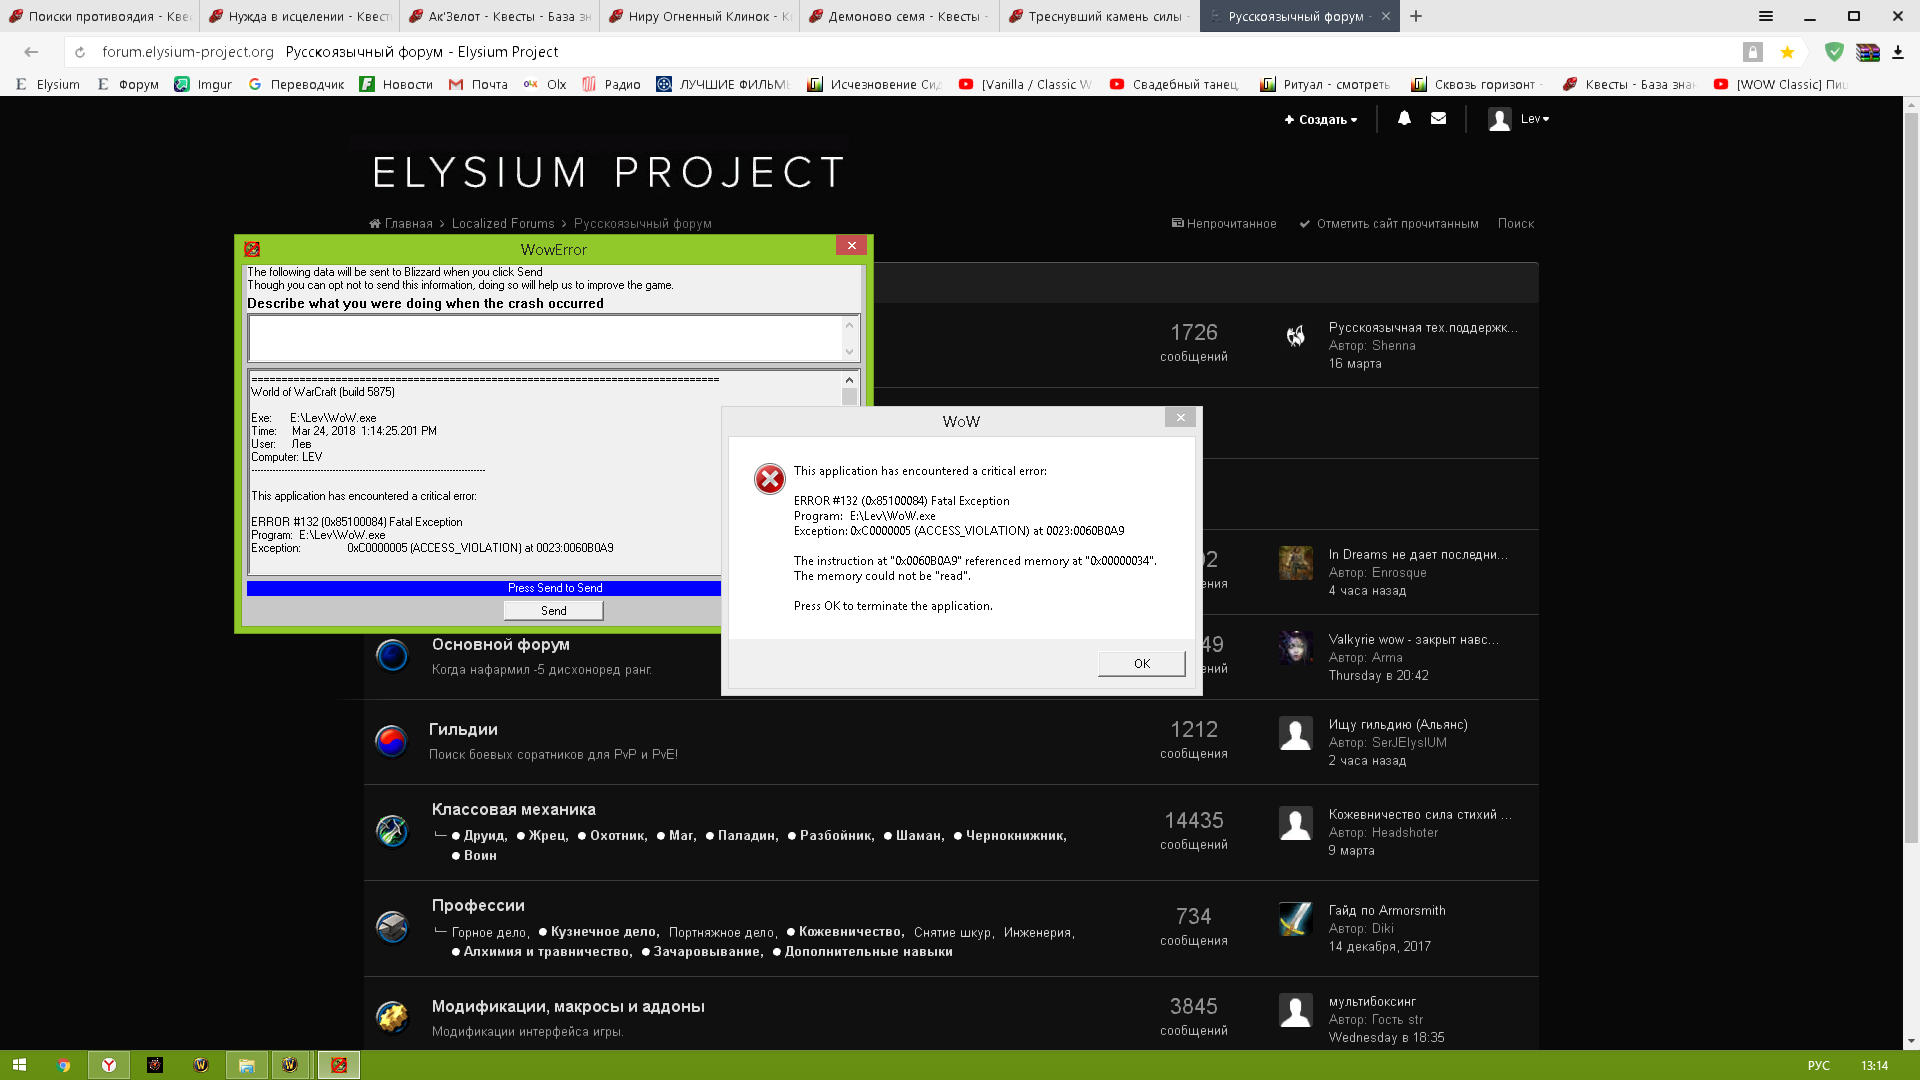1920x1080 pixels.
Task: Click the red error icon in WoW dialog
Action: 769,479
